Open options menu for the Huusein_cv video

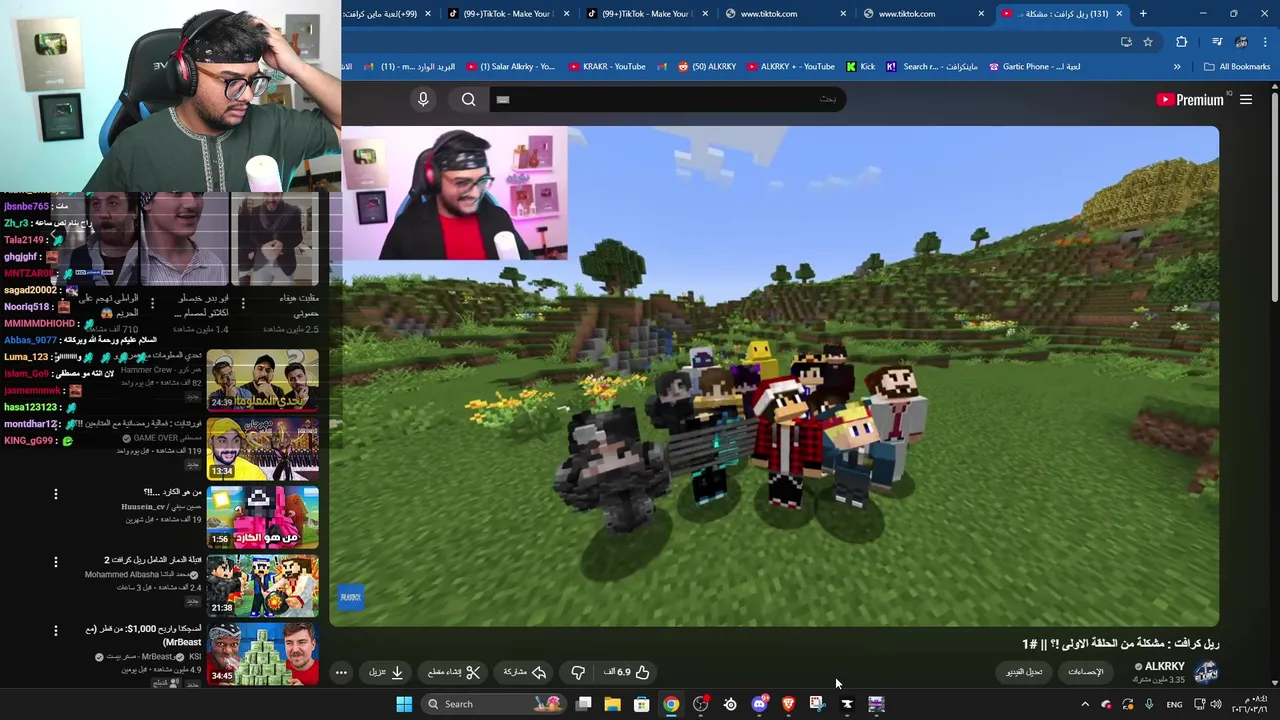pyautogui.click(x=56, y=493)
